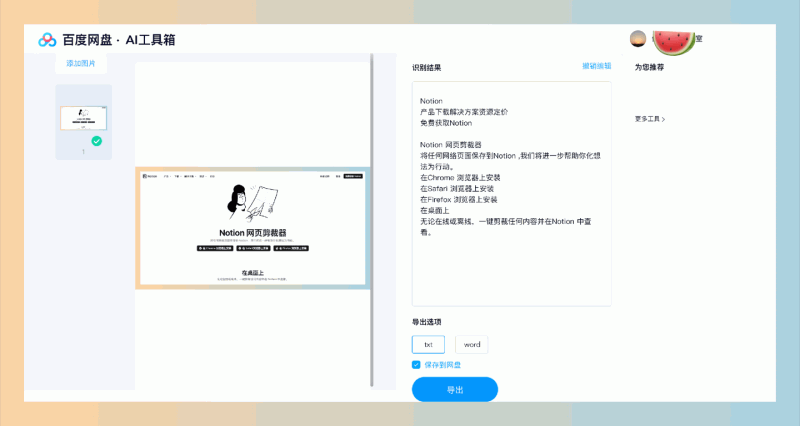
Task: Click the line Notion 网页剪裁器 in results
Action: tap(451, 145)
